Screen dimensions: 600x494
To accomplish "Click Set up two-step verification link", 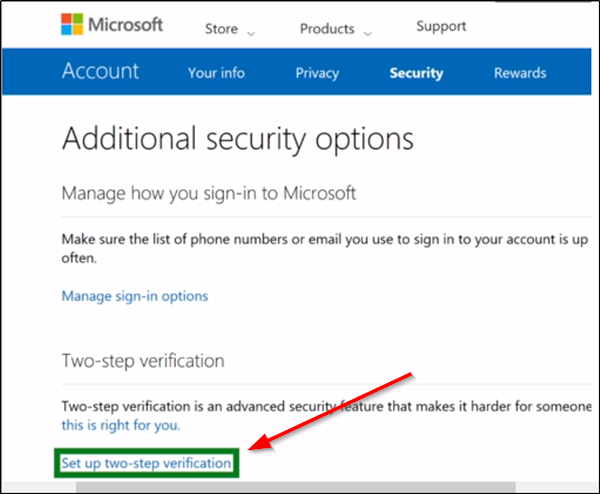I will point(147,463).
